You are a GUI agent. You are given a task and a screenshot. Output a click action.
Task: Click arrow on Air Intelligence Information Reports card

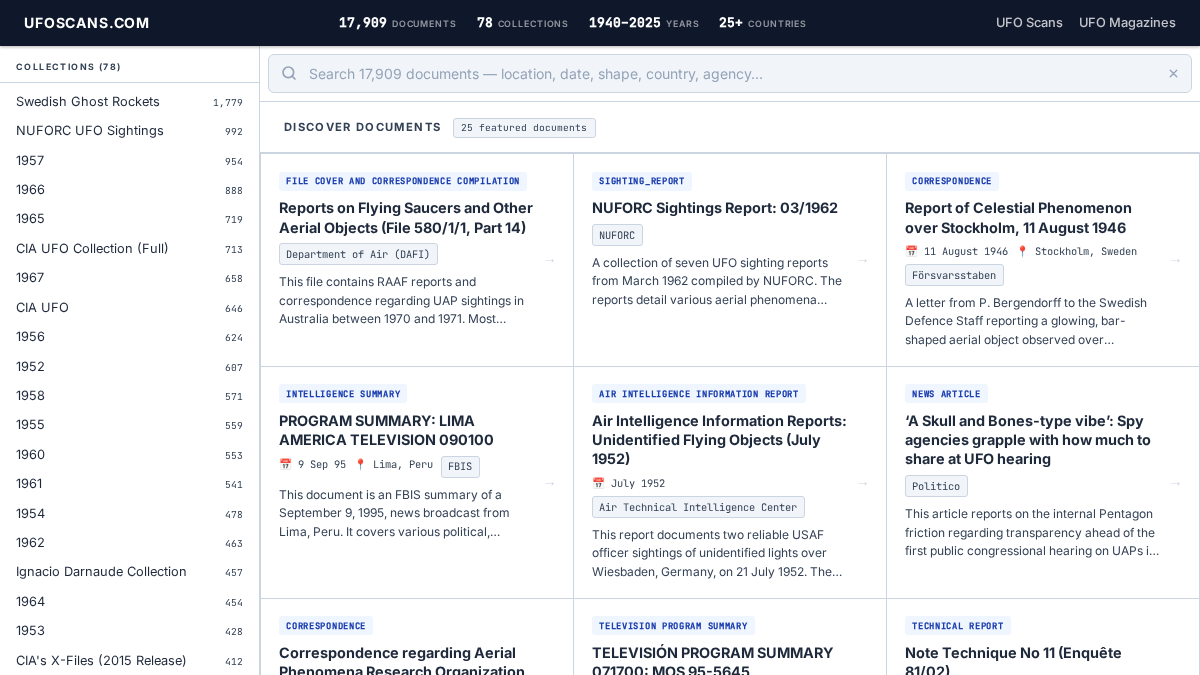tap(862, 483)
